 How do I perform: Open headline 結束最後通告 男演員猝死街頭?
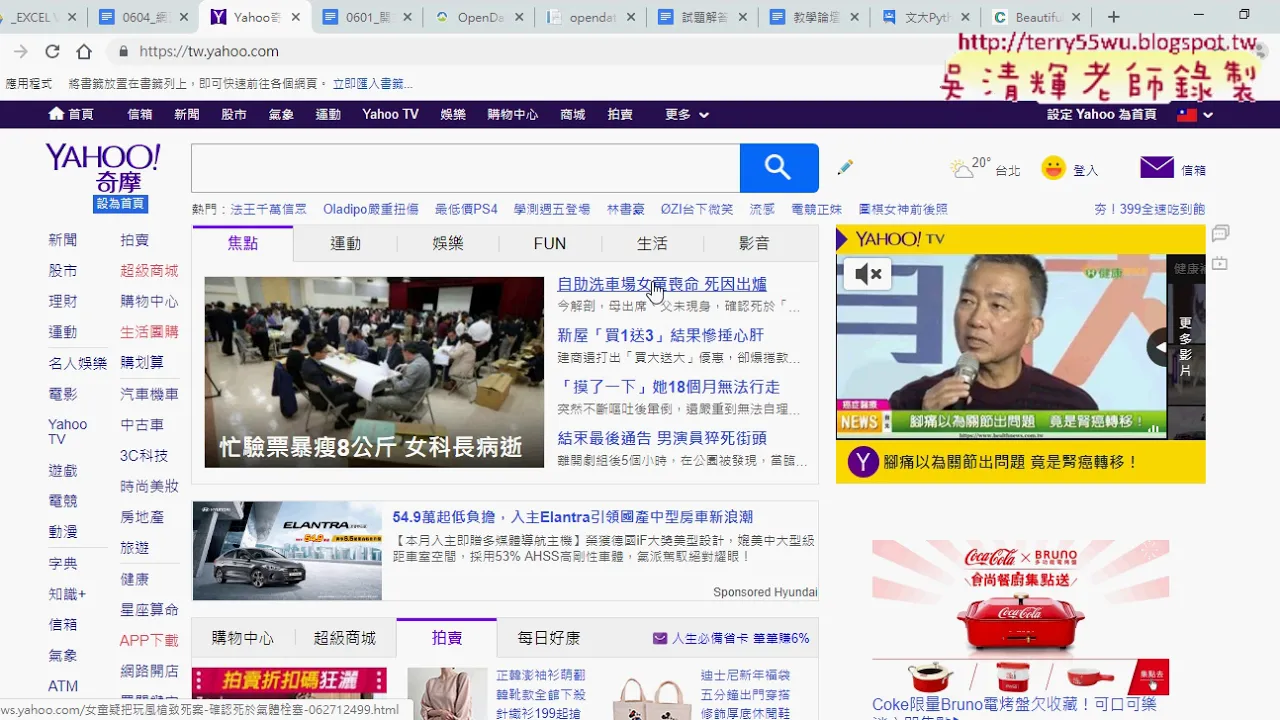pos(662,438)
